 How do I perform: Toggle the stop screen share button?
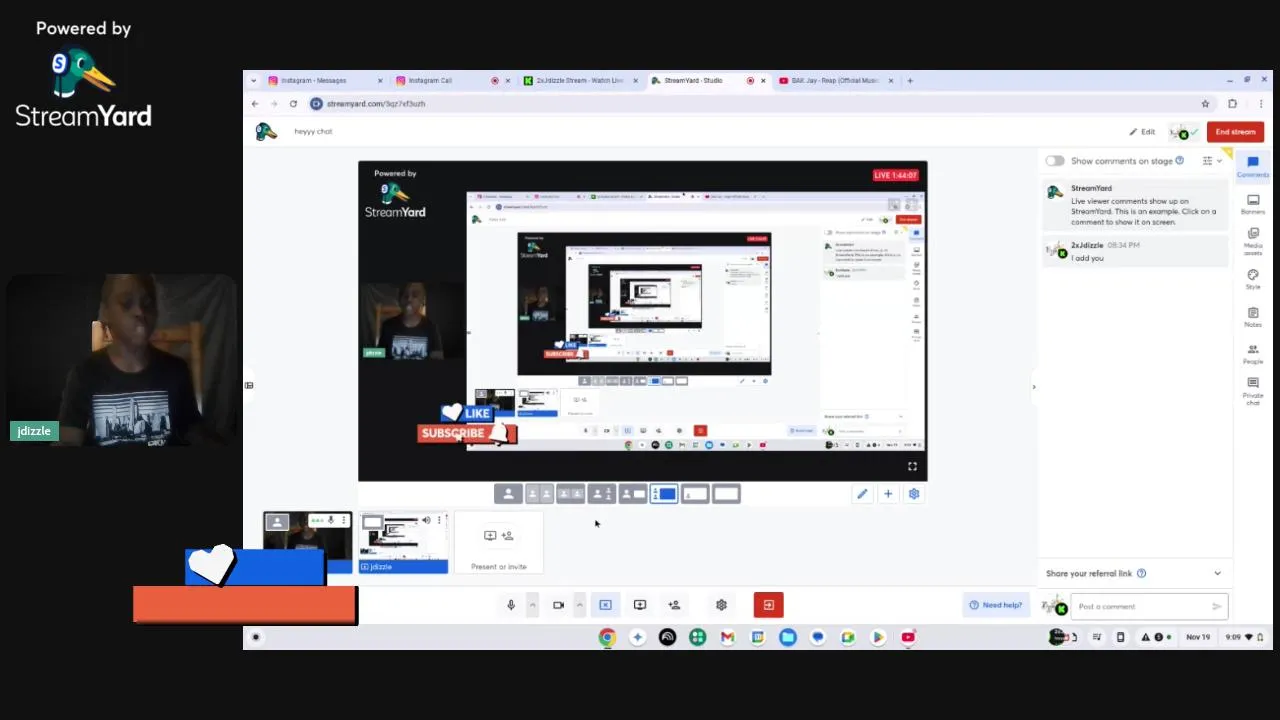[x=605, y=605]
